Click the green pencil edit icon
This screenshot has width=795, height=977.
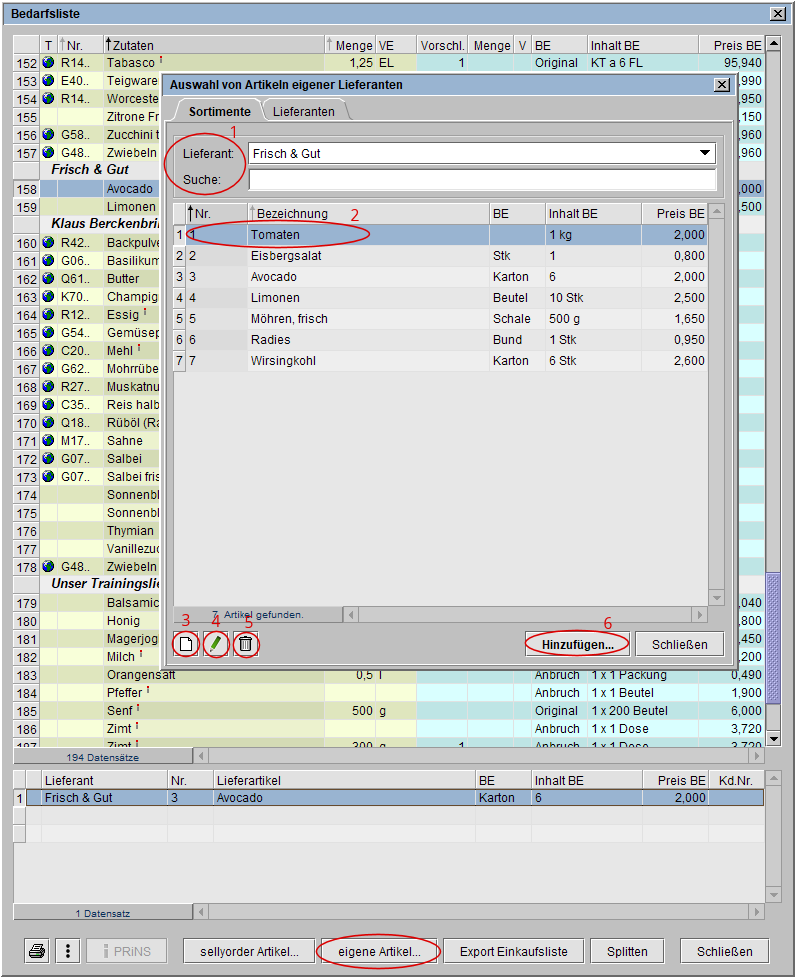point(215,645)
